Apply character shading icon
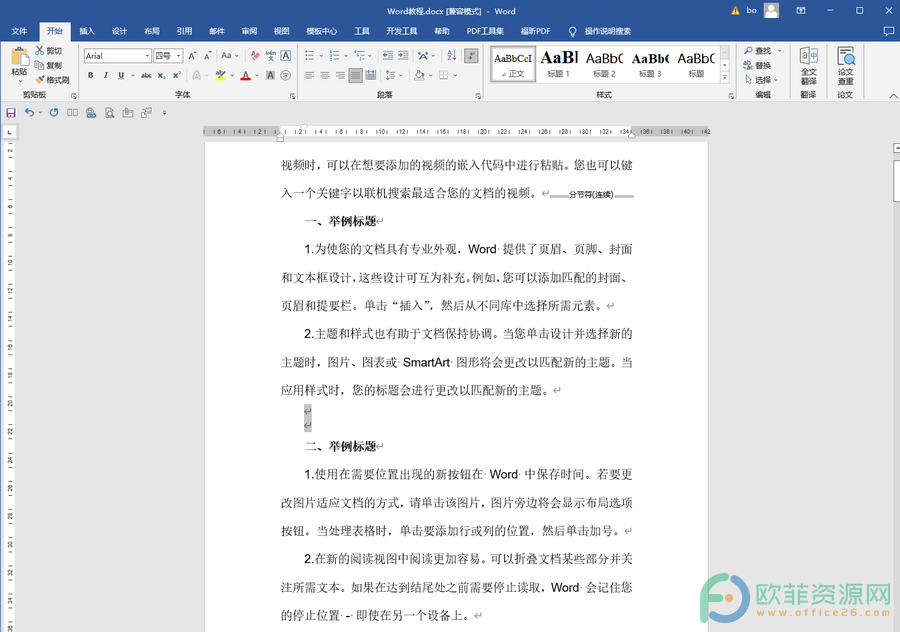Image resolution: width=900 pixels, height=632 pixels. point(270,75)
